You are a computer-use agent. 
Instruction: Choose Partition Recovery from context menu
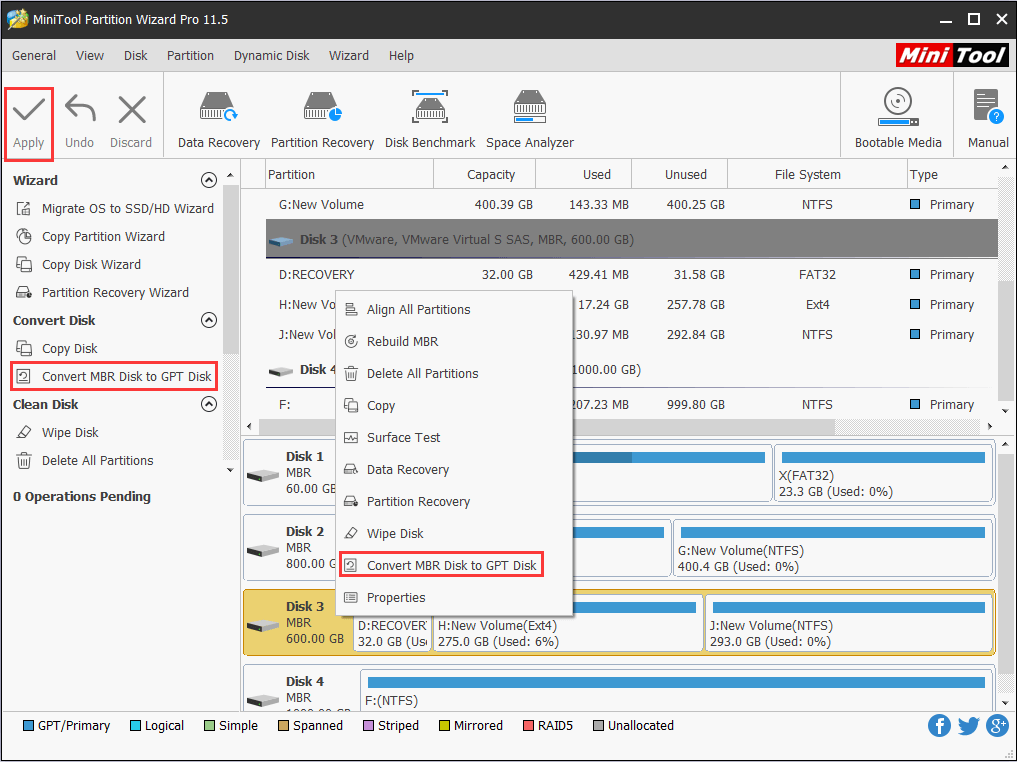(454, 502)
